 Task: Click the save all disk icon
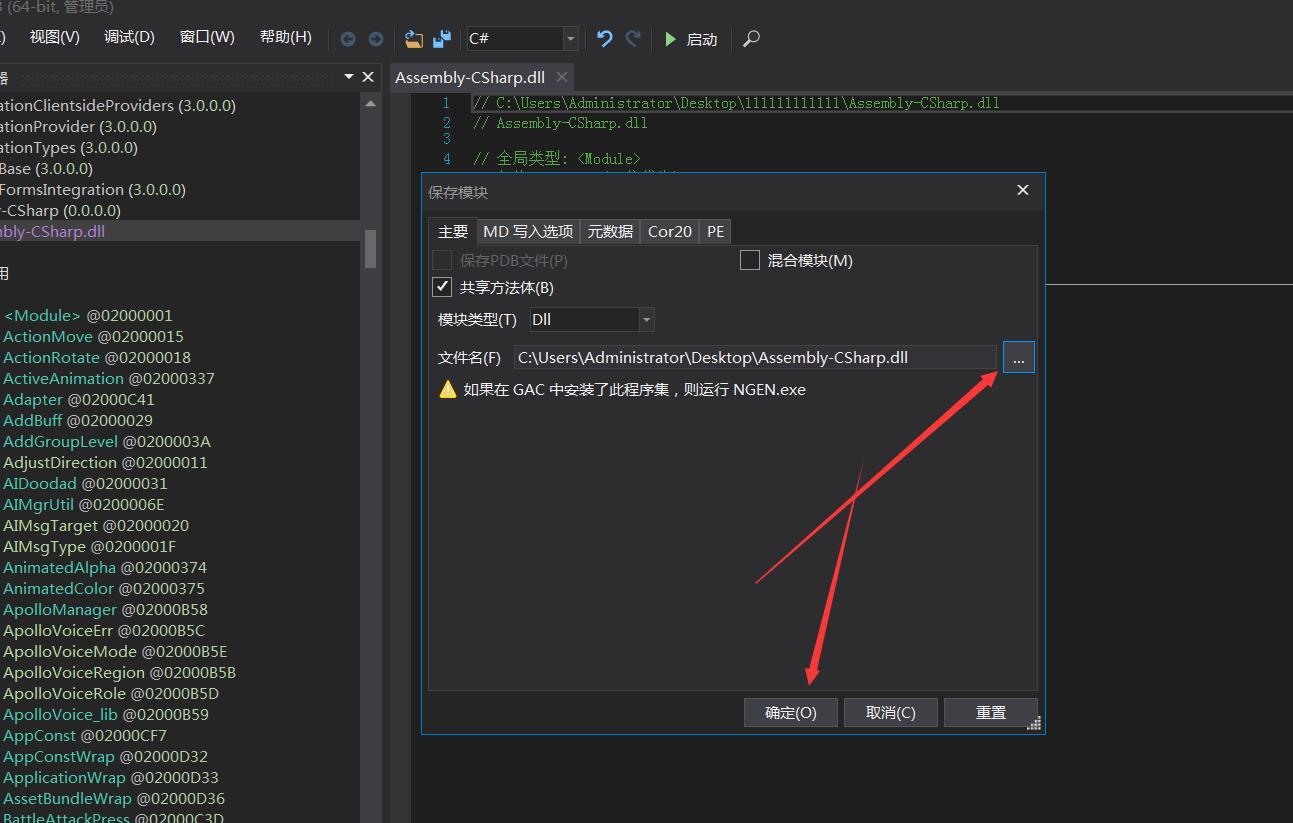click(x=442, y=39)
